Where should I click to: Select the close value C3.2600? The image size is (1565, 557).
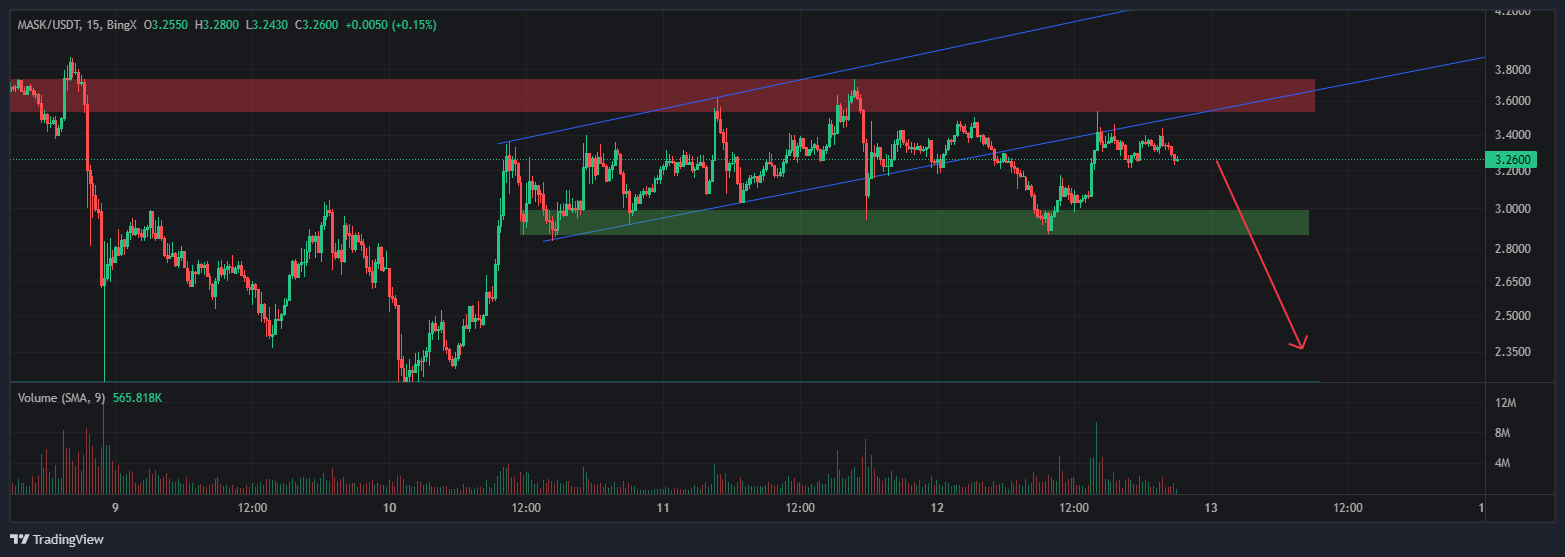[316, 24]
